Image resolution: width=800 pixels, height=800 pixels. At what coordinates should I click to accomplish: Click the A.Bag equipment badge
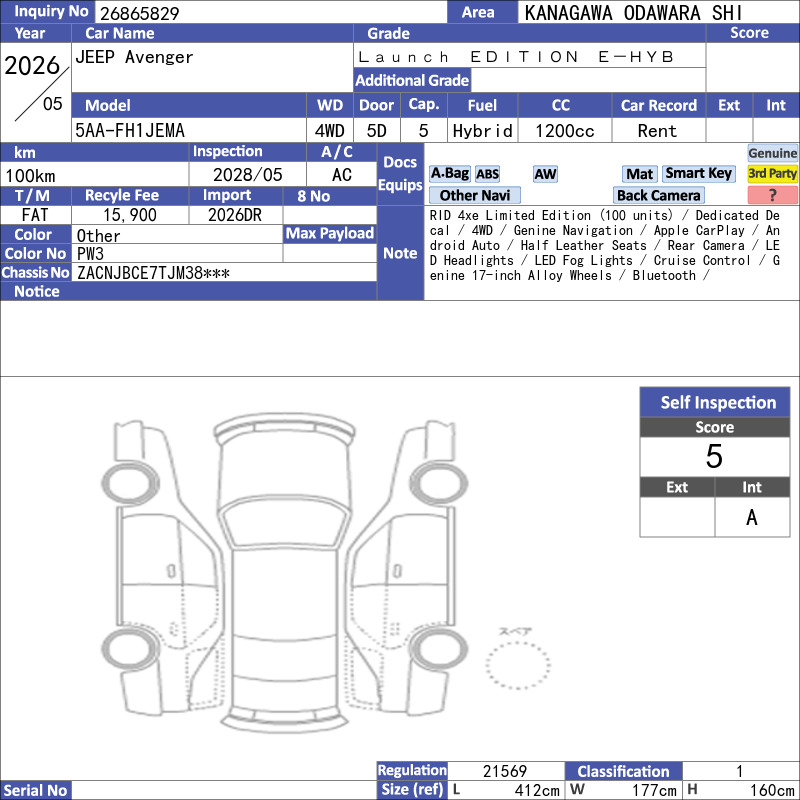tap(449, 173)
